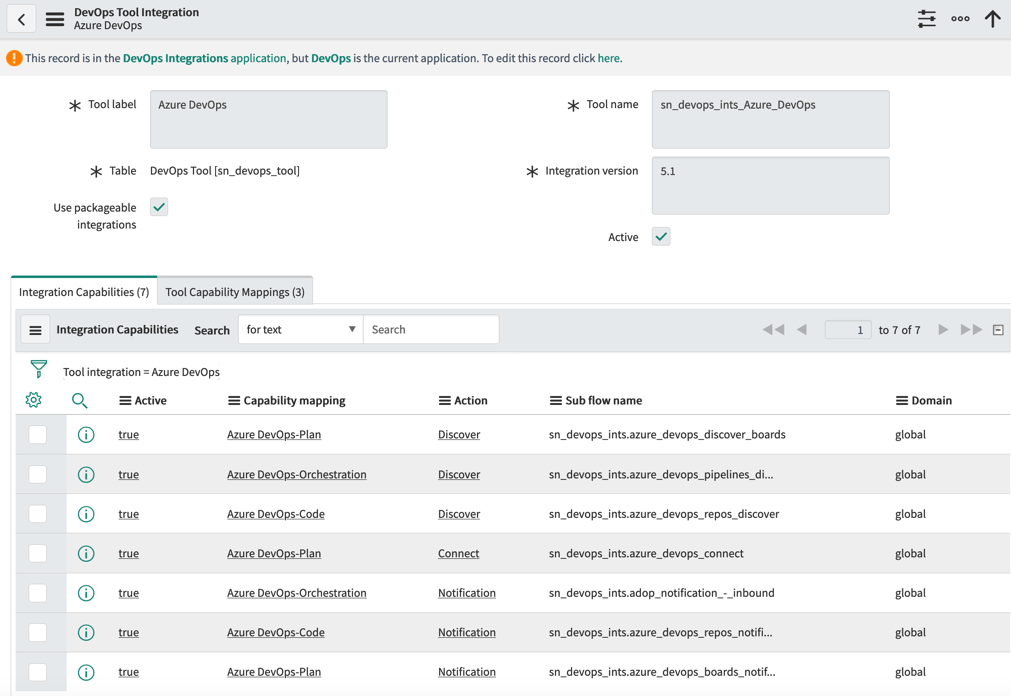Go to next page of list

point(943,330)
